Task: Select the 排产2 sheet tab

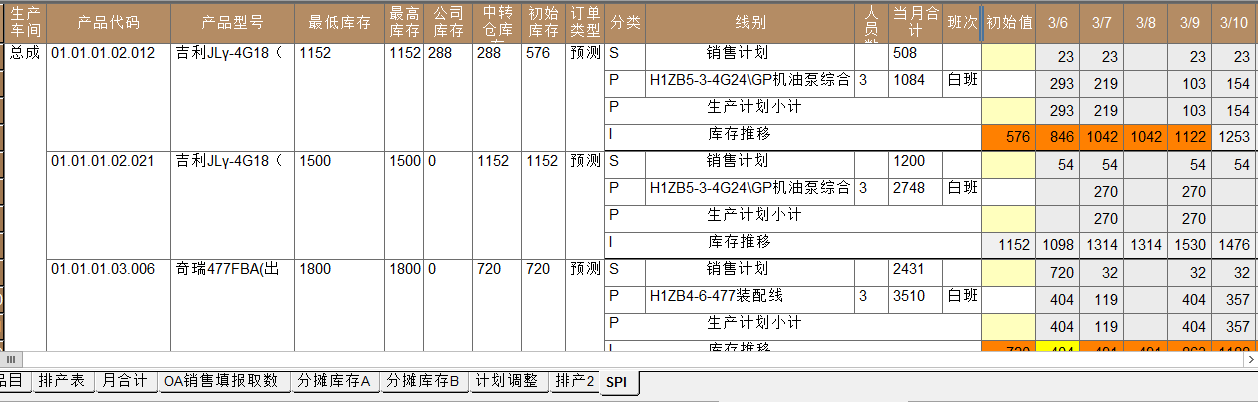Action: [574, 381]
